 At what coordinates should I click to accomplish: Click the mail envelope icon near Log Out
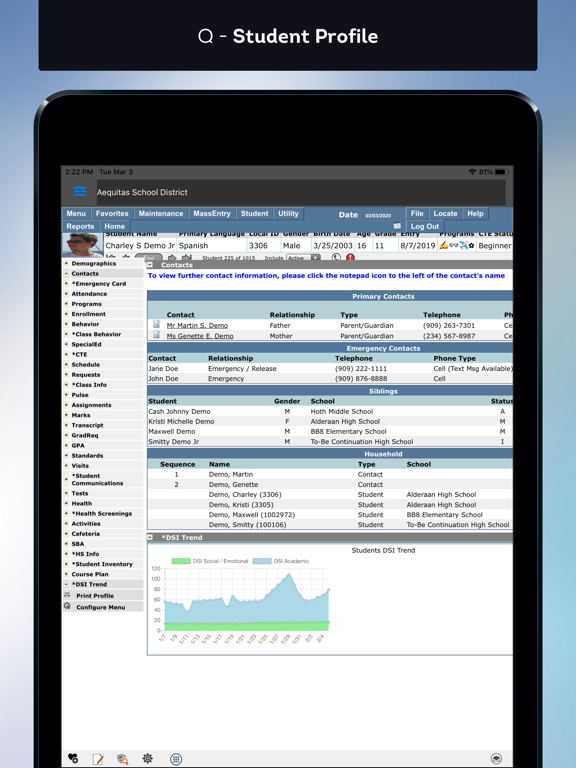click(x=397, y=226)
